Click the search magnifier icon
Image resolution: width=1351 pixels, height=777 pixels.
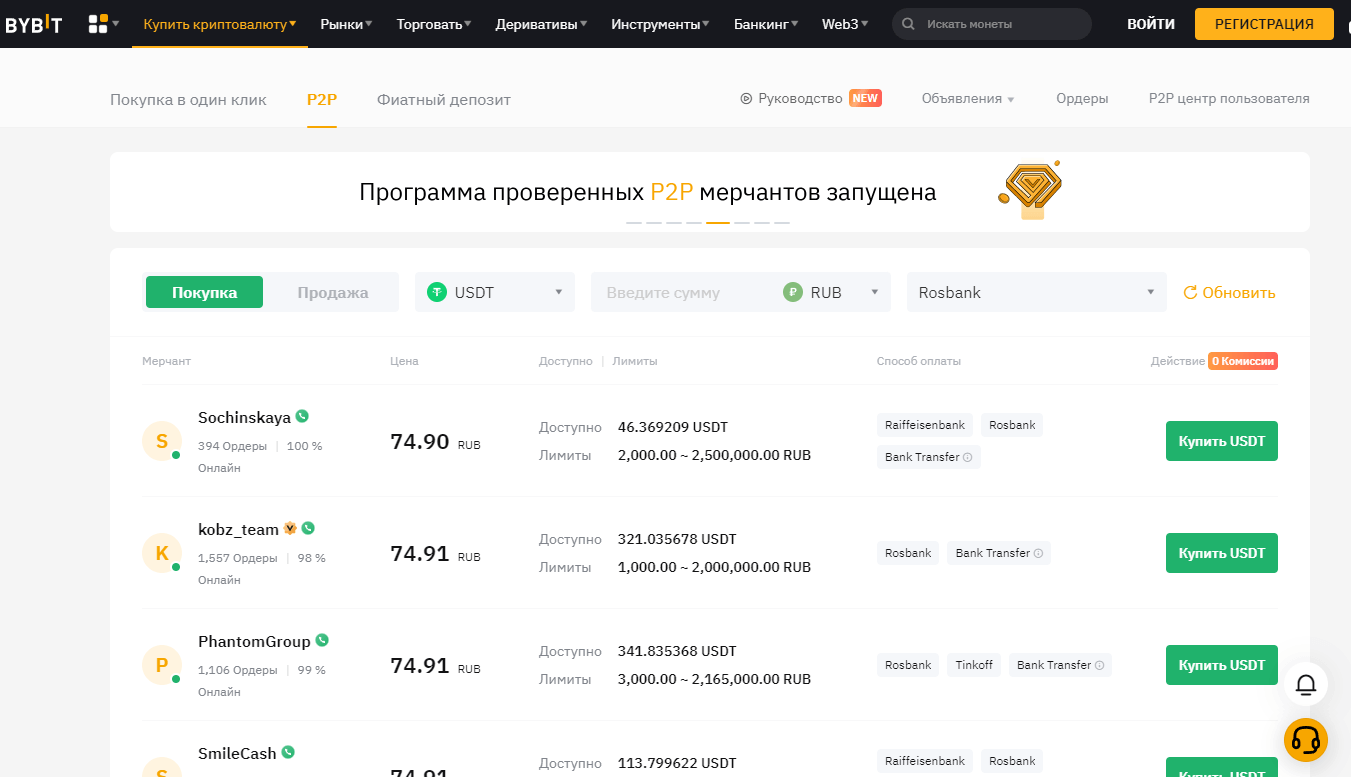coord(908,24)
